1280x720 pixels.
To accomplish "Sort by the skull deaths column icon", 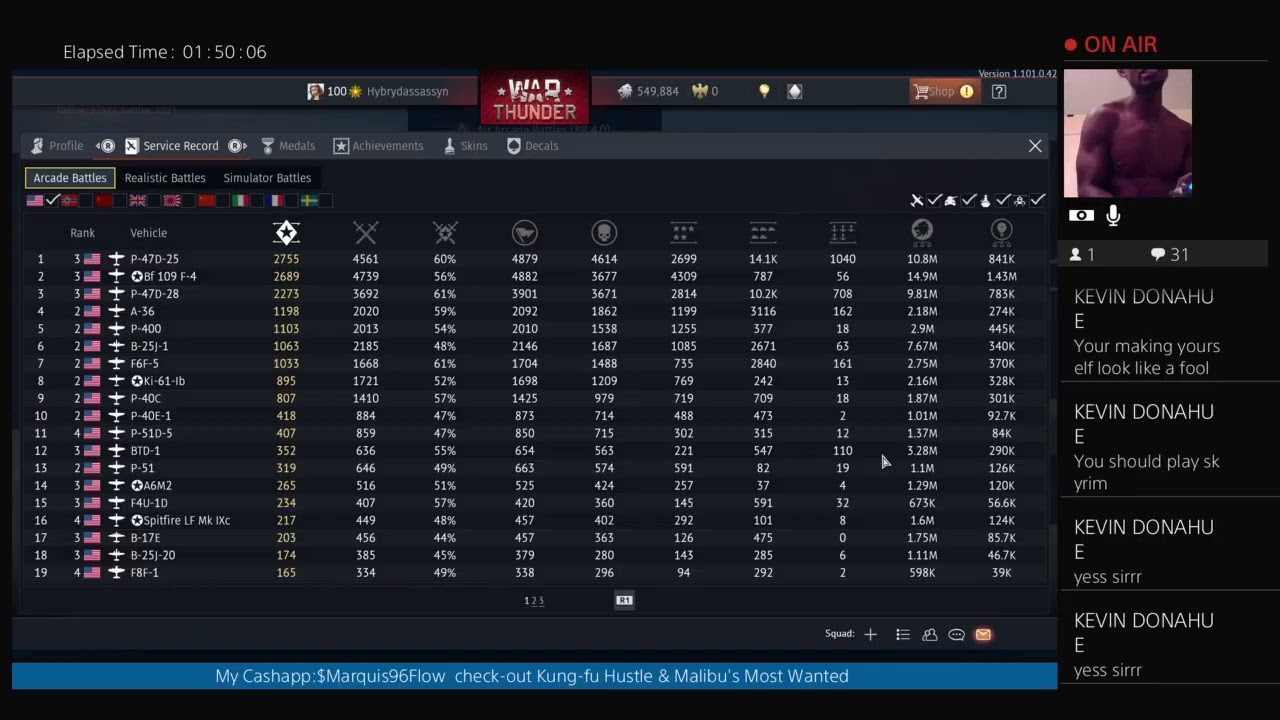I will pos(604,233).
